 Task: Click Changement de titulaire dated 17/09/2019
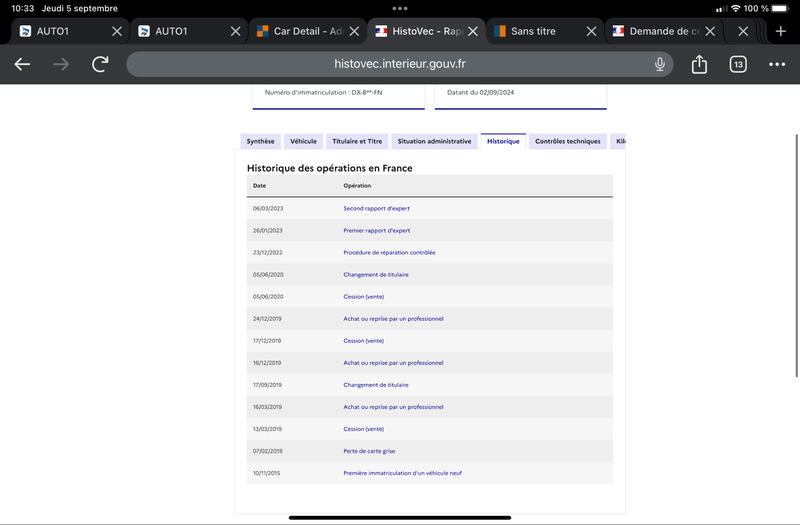(x=376, y=385)
